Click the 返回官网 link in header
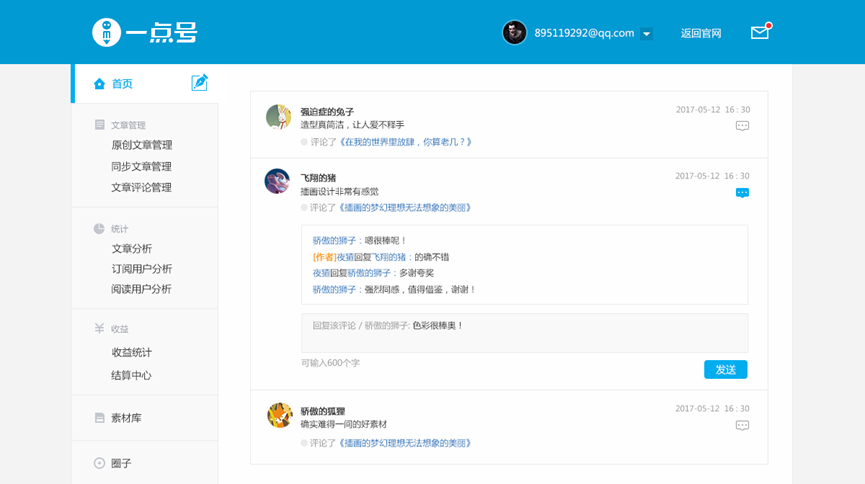 (x=700, y=33)
